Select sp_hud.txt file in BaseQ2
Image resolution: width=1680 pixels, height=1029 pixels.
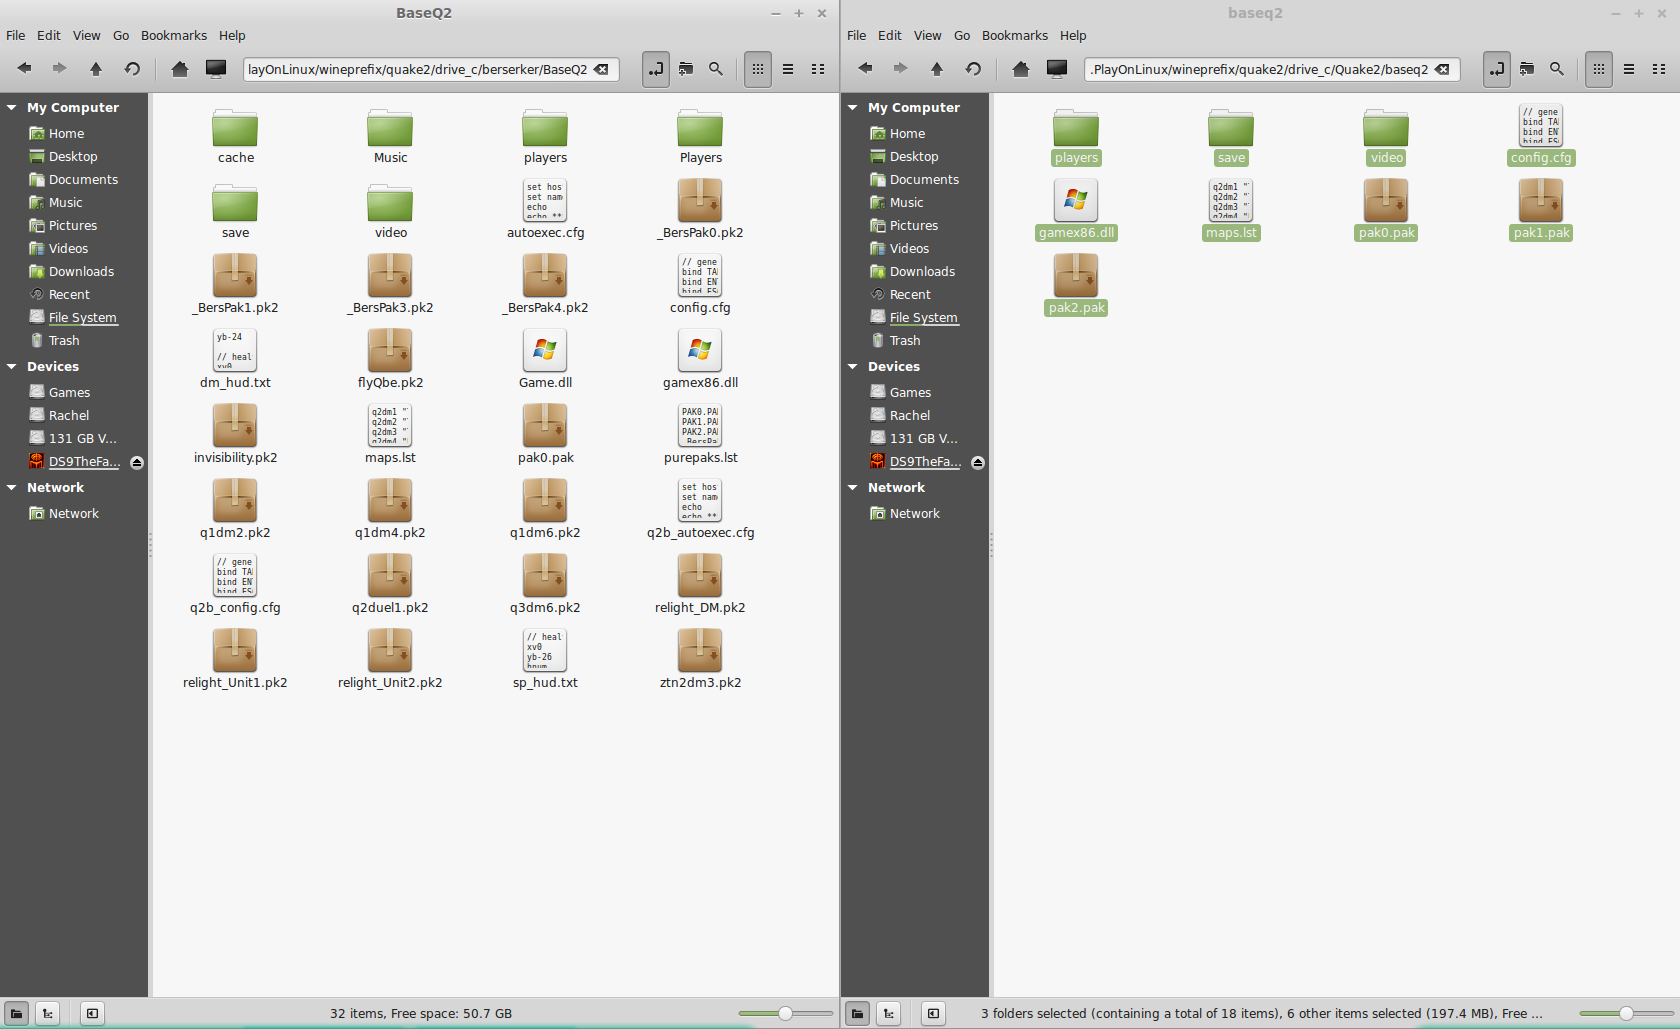point(545,660)
